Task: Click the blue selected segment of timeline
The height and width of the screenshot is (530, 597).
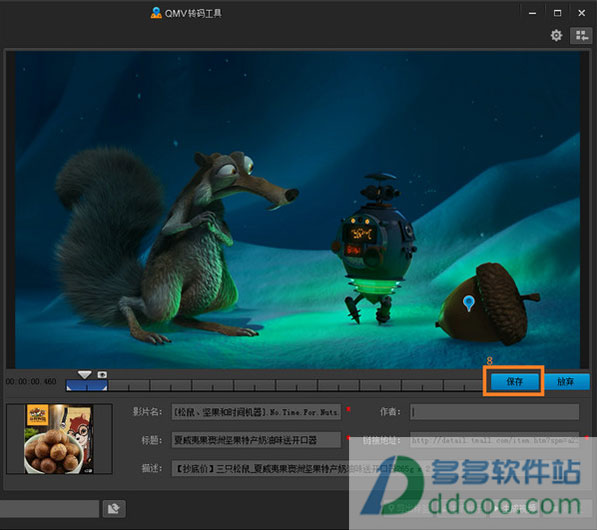Action: (x=87, y=386)
